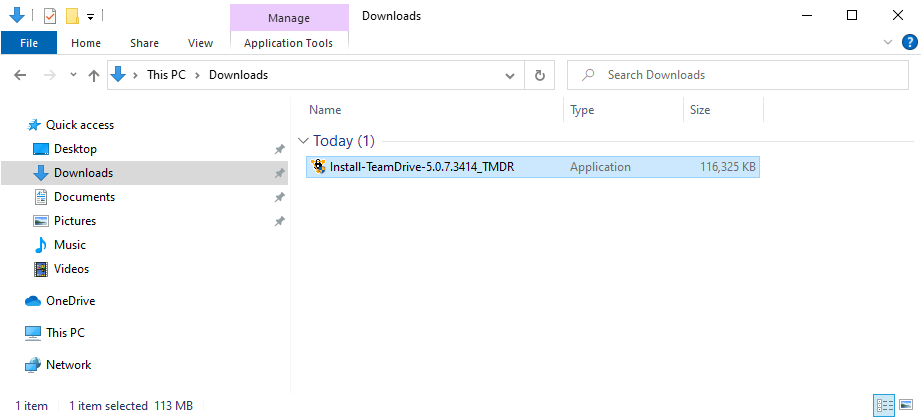Go back with the Back arrow
The width and height of the screenshot is (922, 418).
tap(20, 75)
